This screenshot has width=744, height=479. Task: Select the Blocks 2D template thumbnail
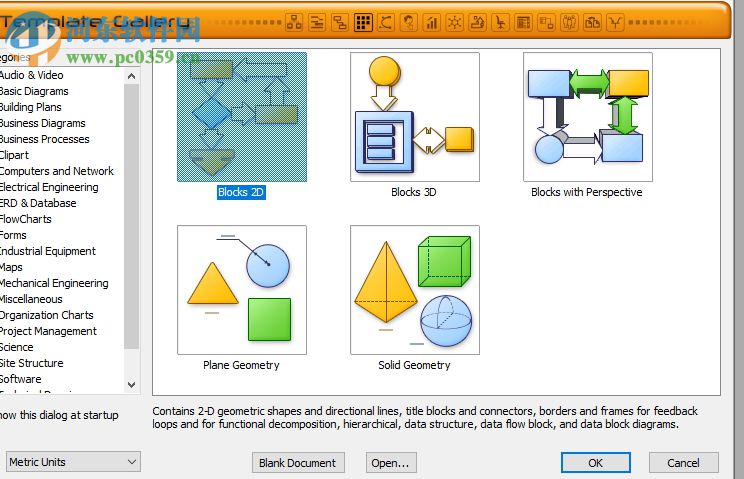coord(242,117)
